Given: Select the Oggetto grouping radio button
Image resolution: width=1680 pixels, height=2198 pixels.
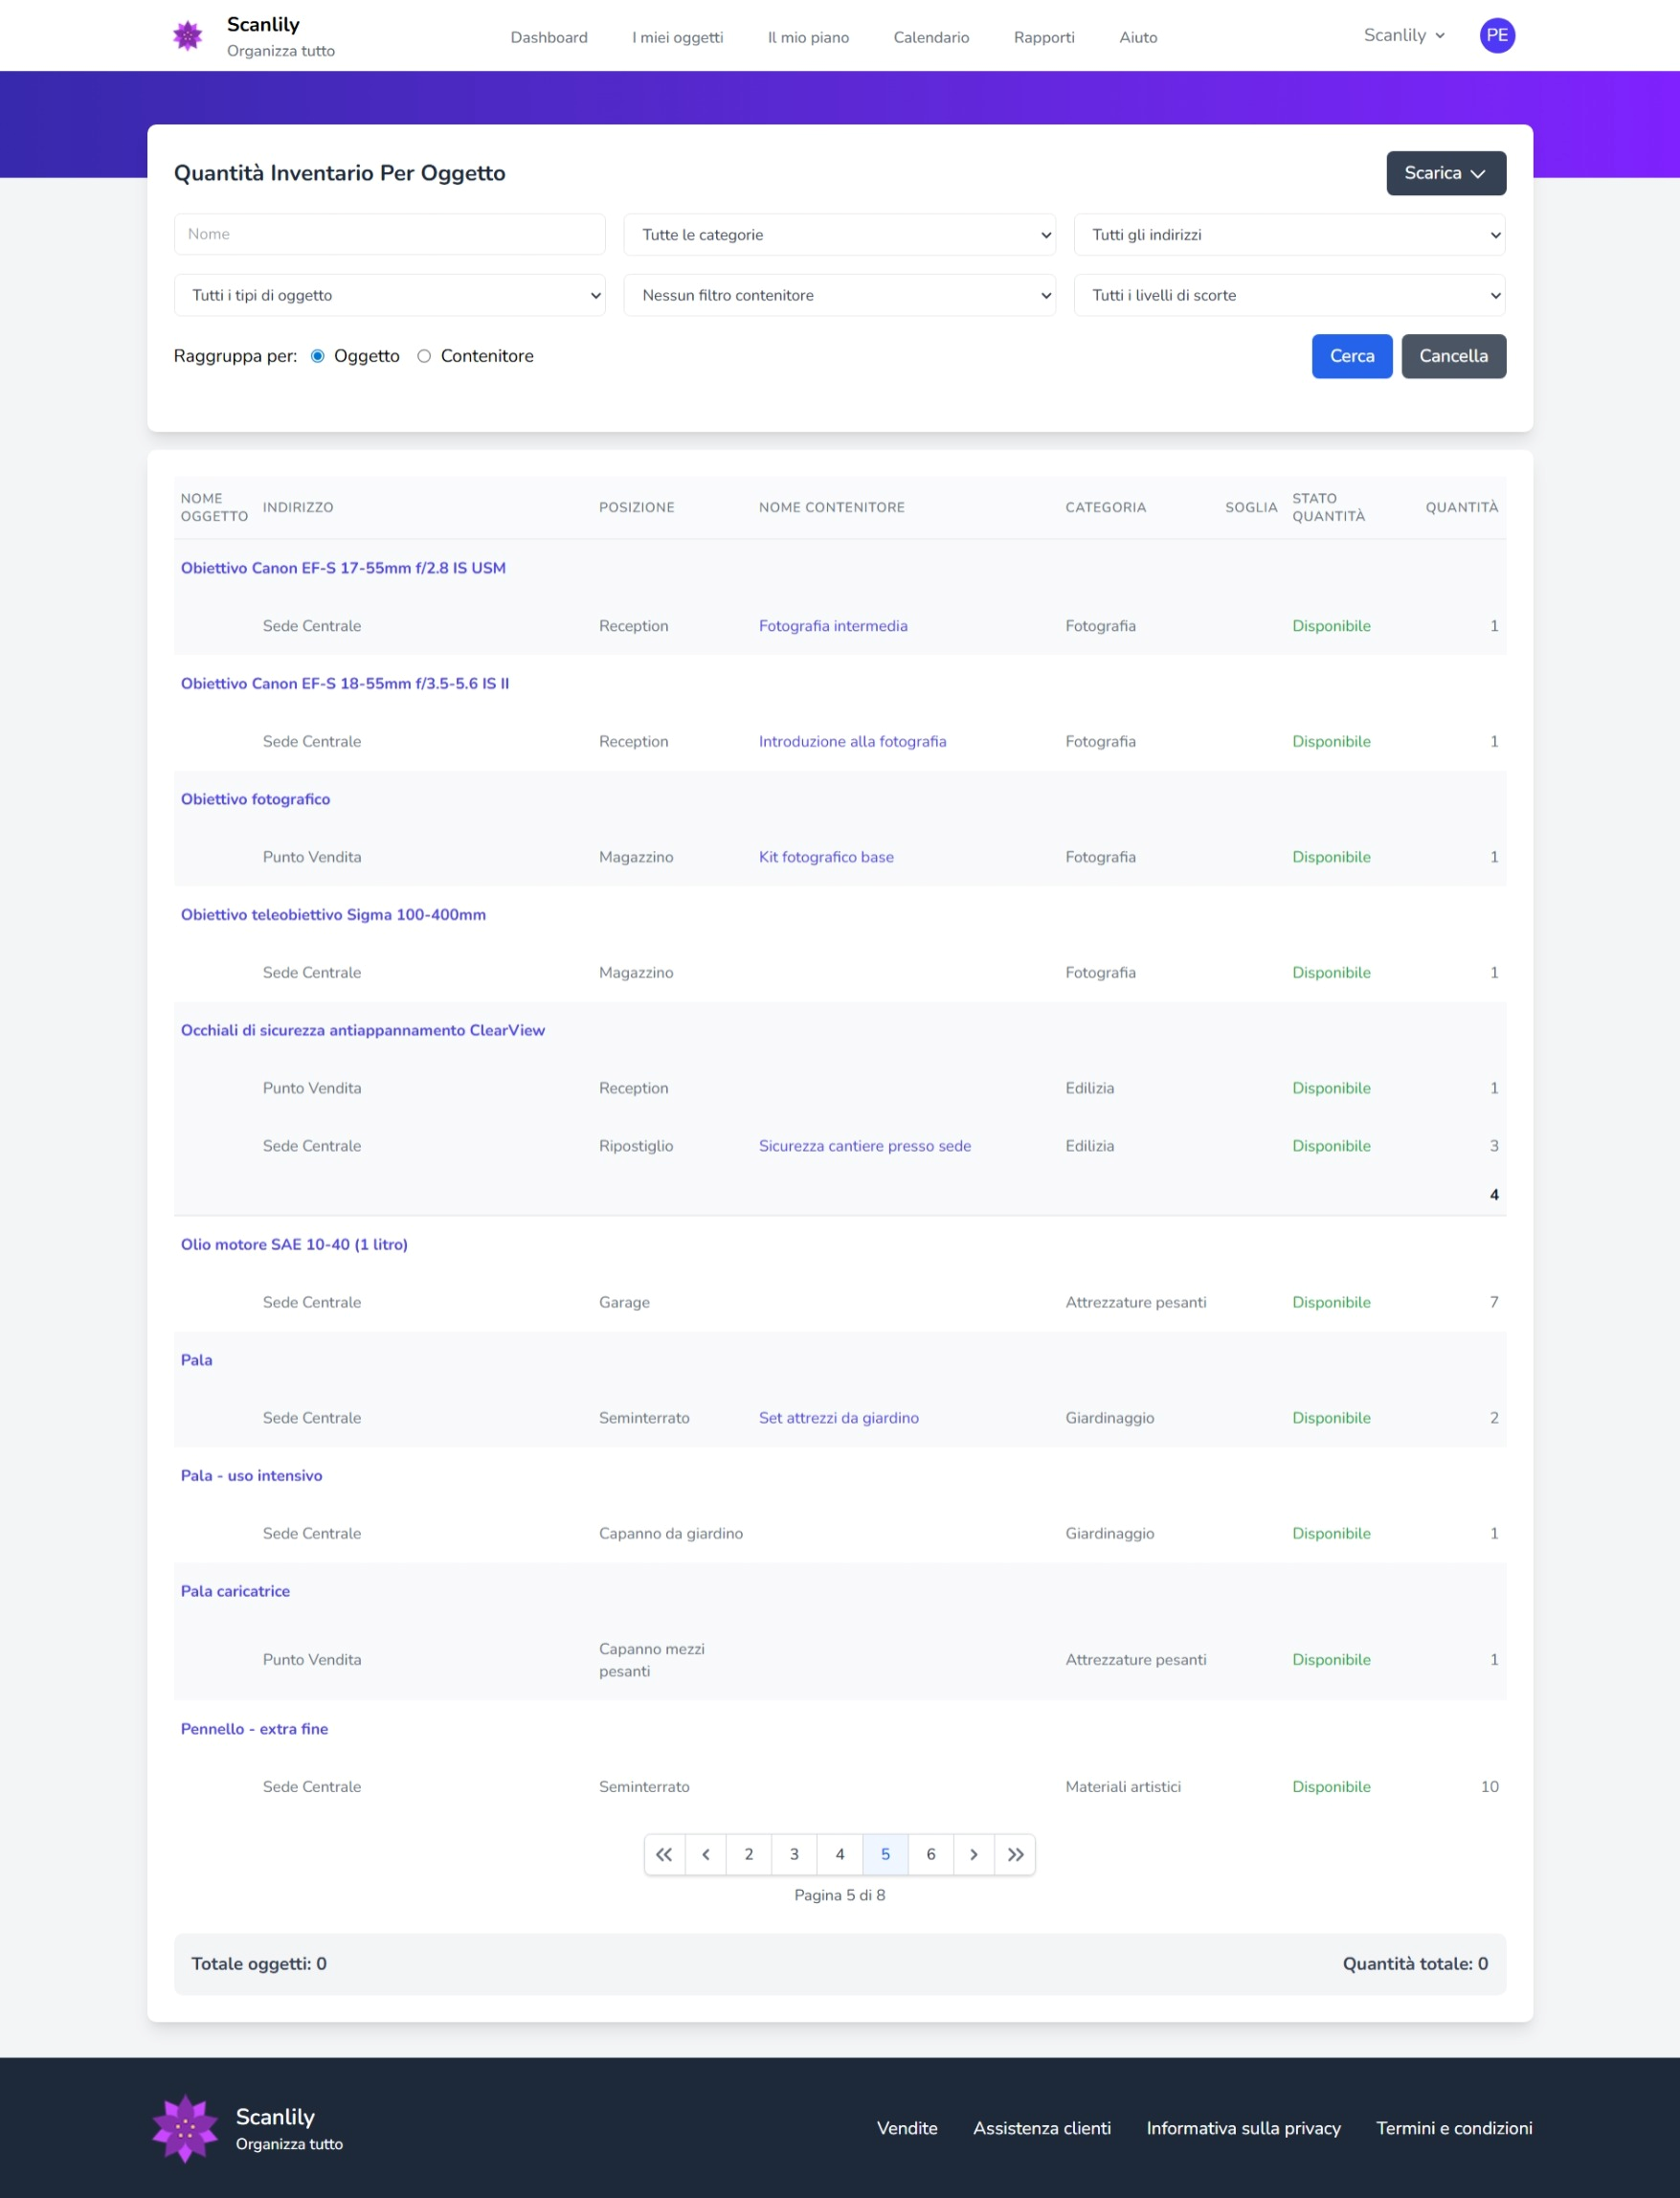Looking at the screenshot, I should [x=318, y=356].
